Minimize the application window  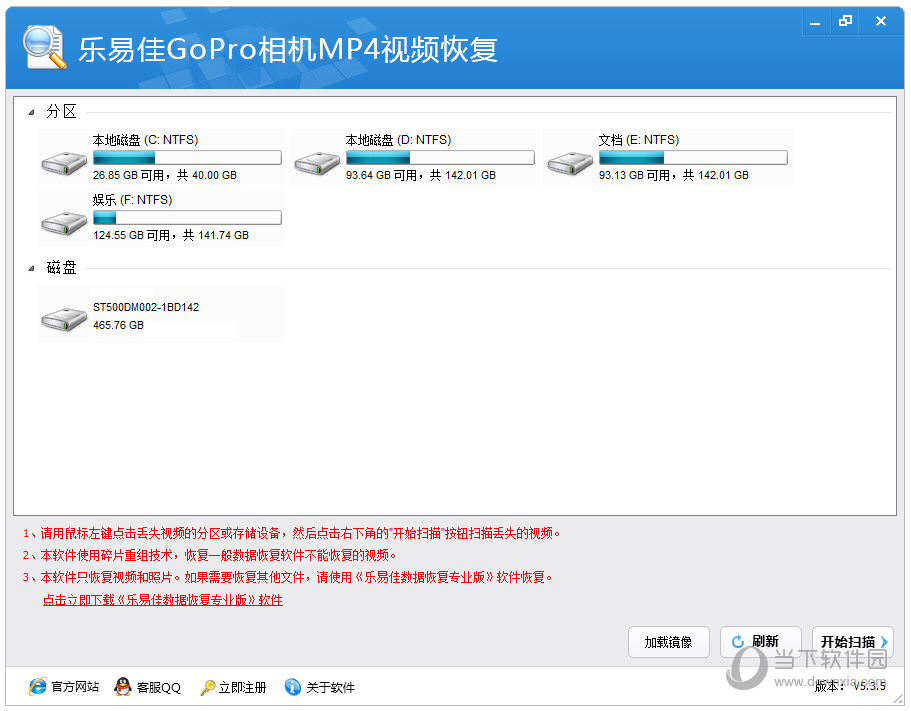(815, 22)
